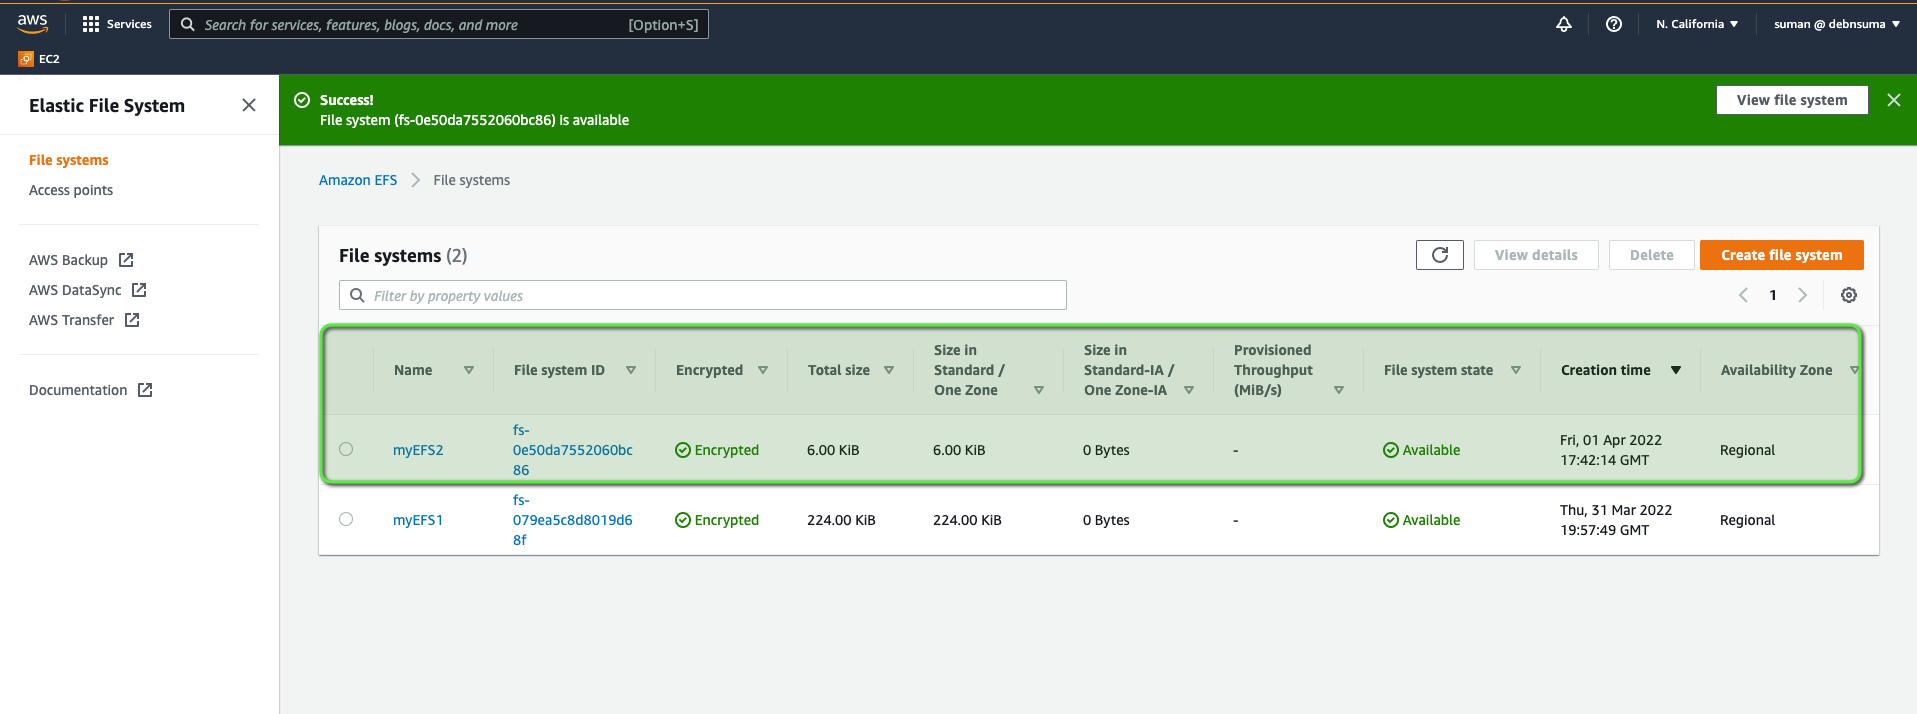Screen dimensions: 1917x714
Task: Open the myEFS2 file system link
Action: coord(418,450)
